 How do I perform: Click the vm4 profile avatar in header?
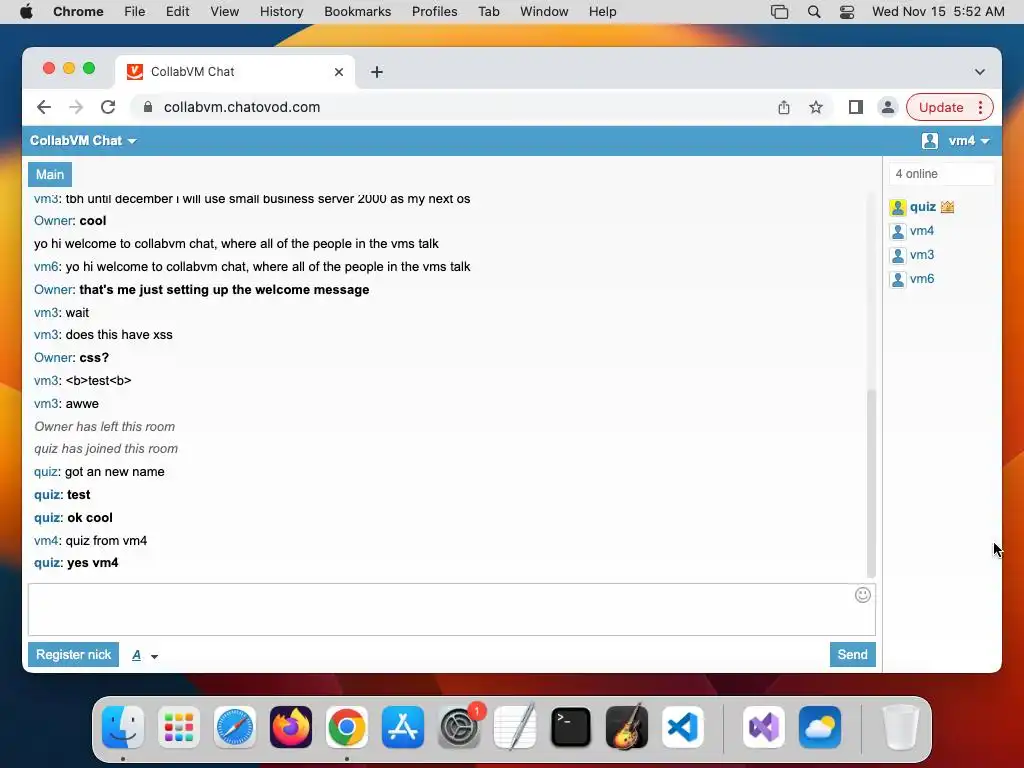pyautogui.click(x=930, y=140)
